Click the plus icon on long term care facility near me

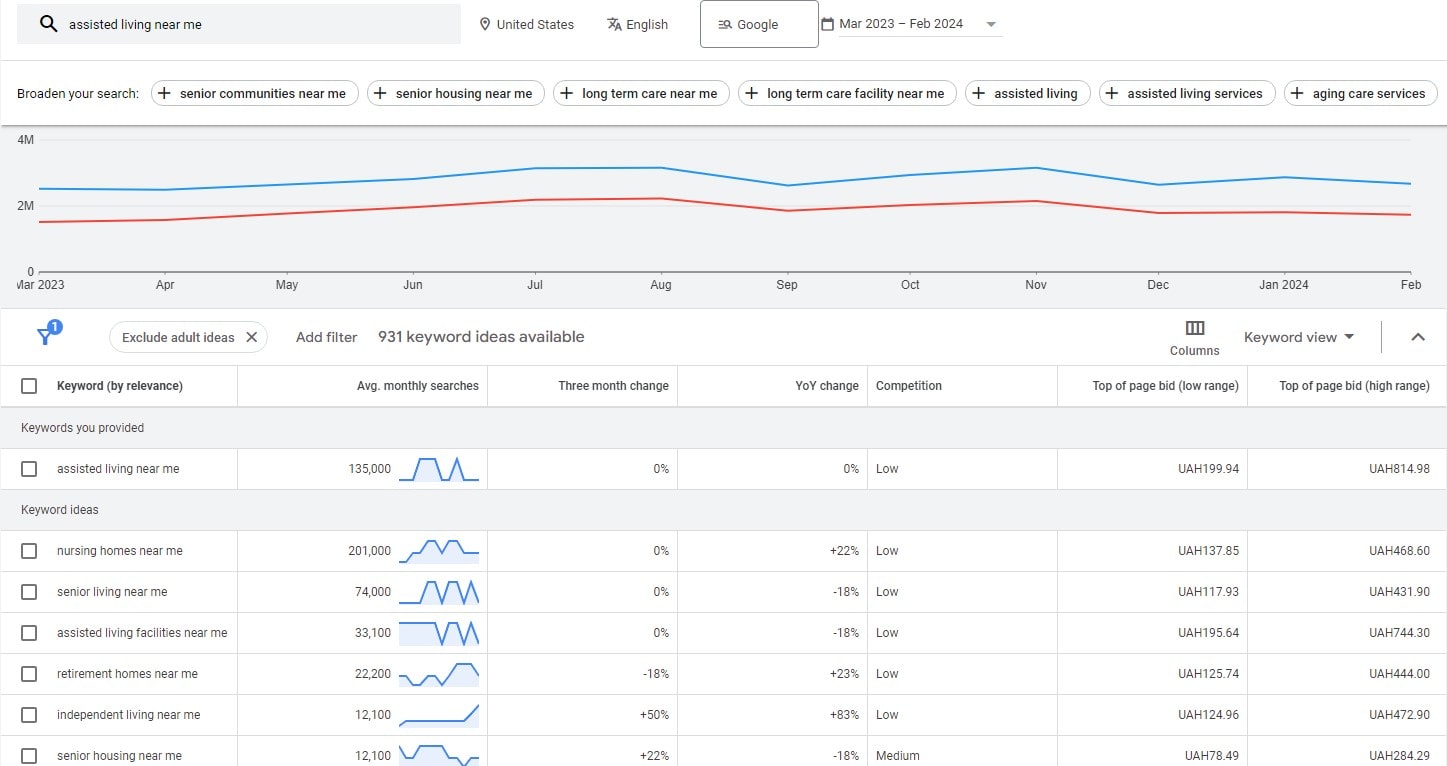pyautogui.click(x=751, y=93)
